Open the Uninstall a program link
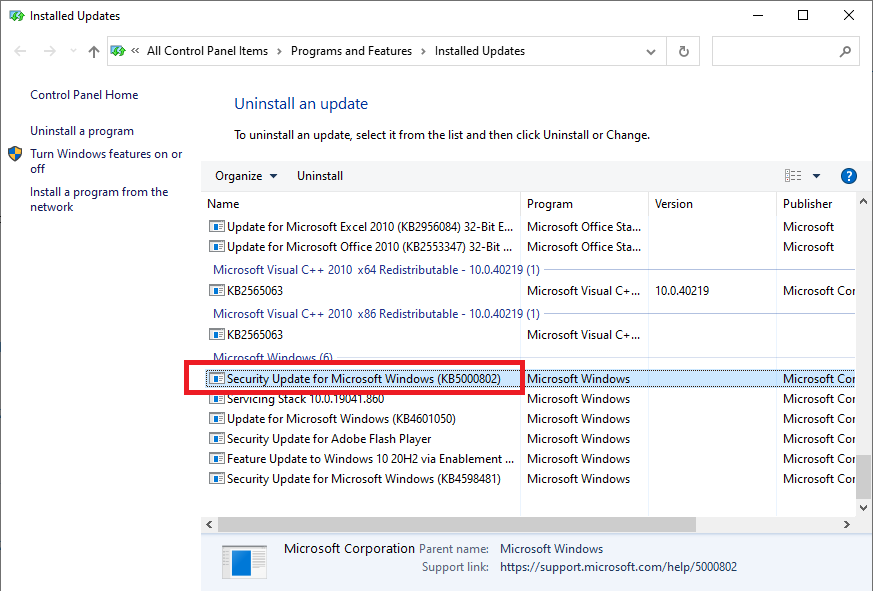 coord(82,131)
